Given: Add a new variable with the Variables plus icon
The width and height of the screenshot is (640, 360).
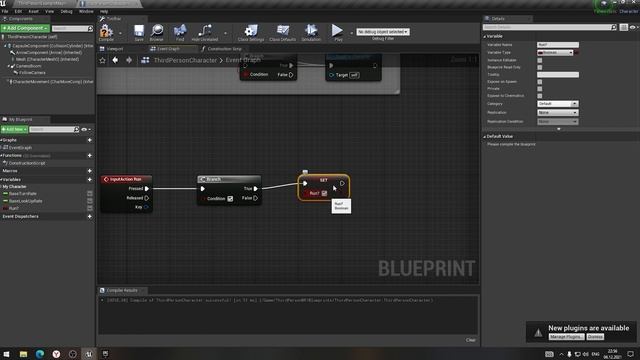Looking at the screenshot, I should (89, 180).
